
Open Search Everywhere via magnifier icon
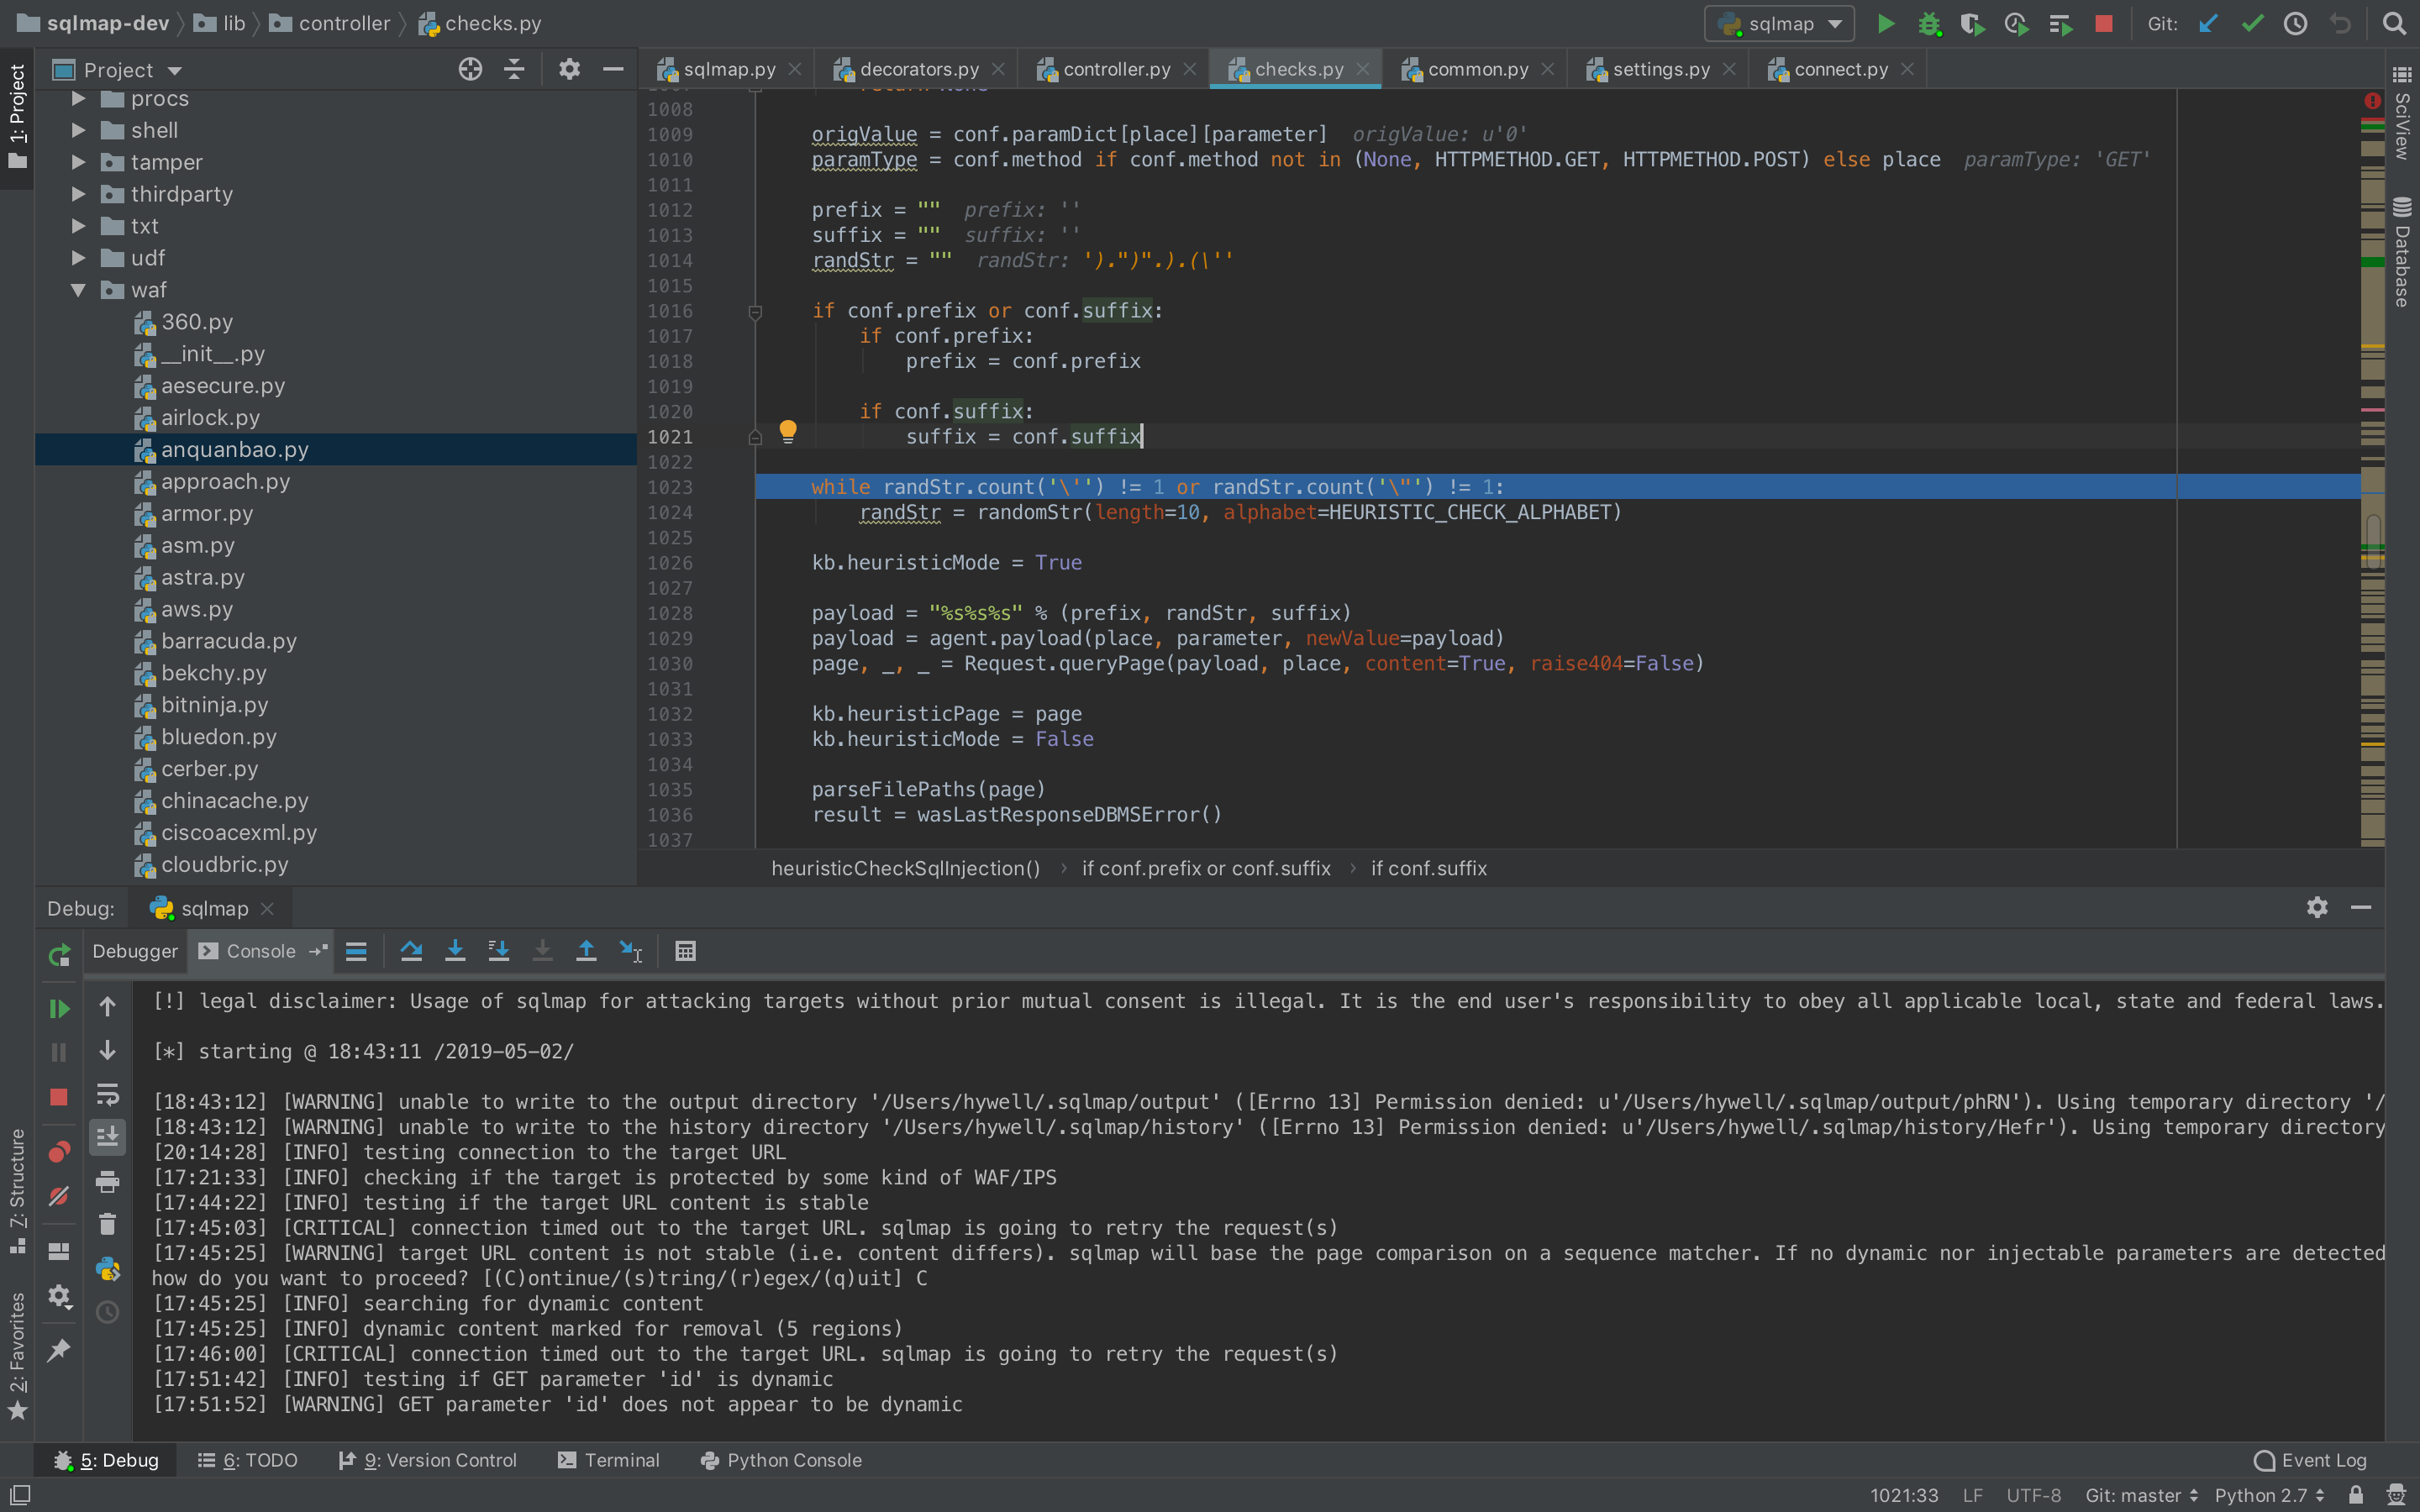pos(2395,23)
